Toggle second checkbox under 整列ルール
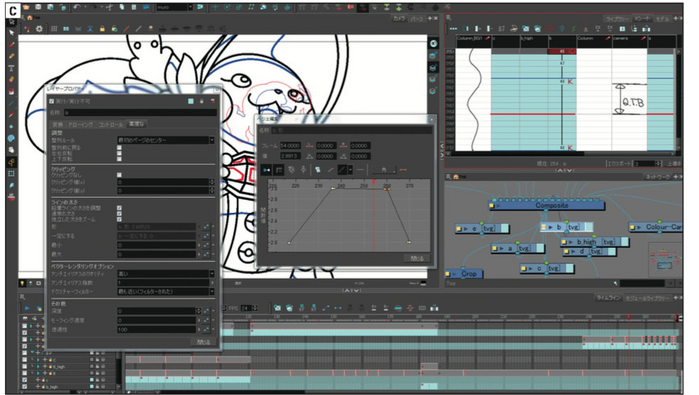This screenshot has height=395, width=699. click(x=119, y=153)
